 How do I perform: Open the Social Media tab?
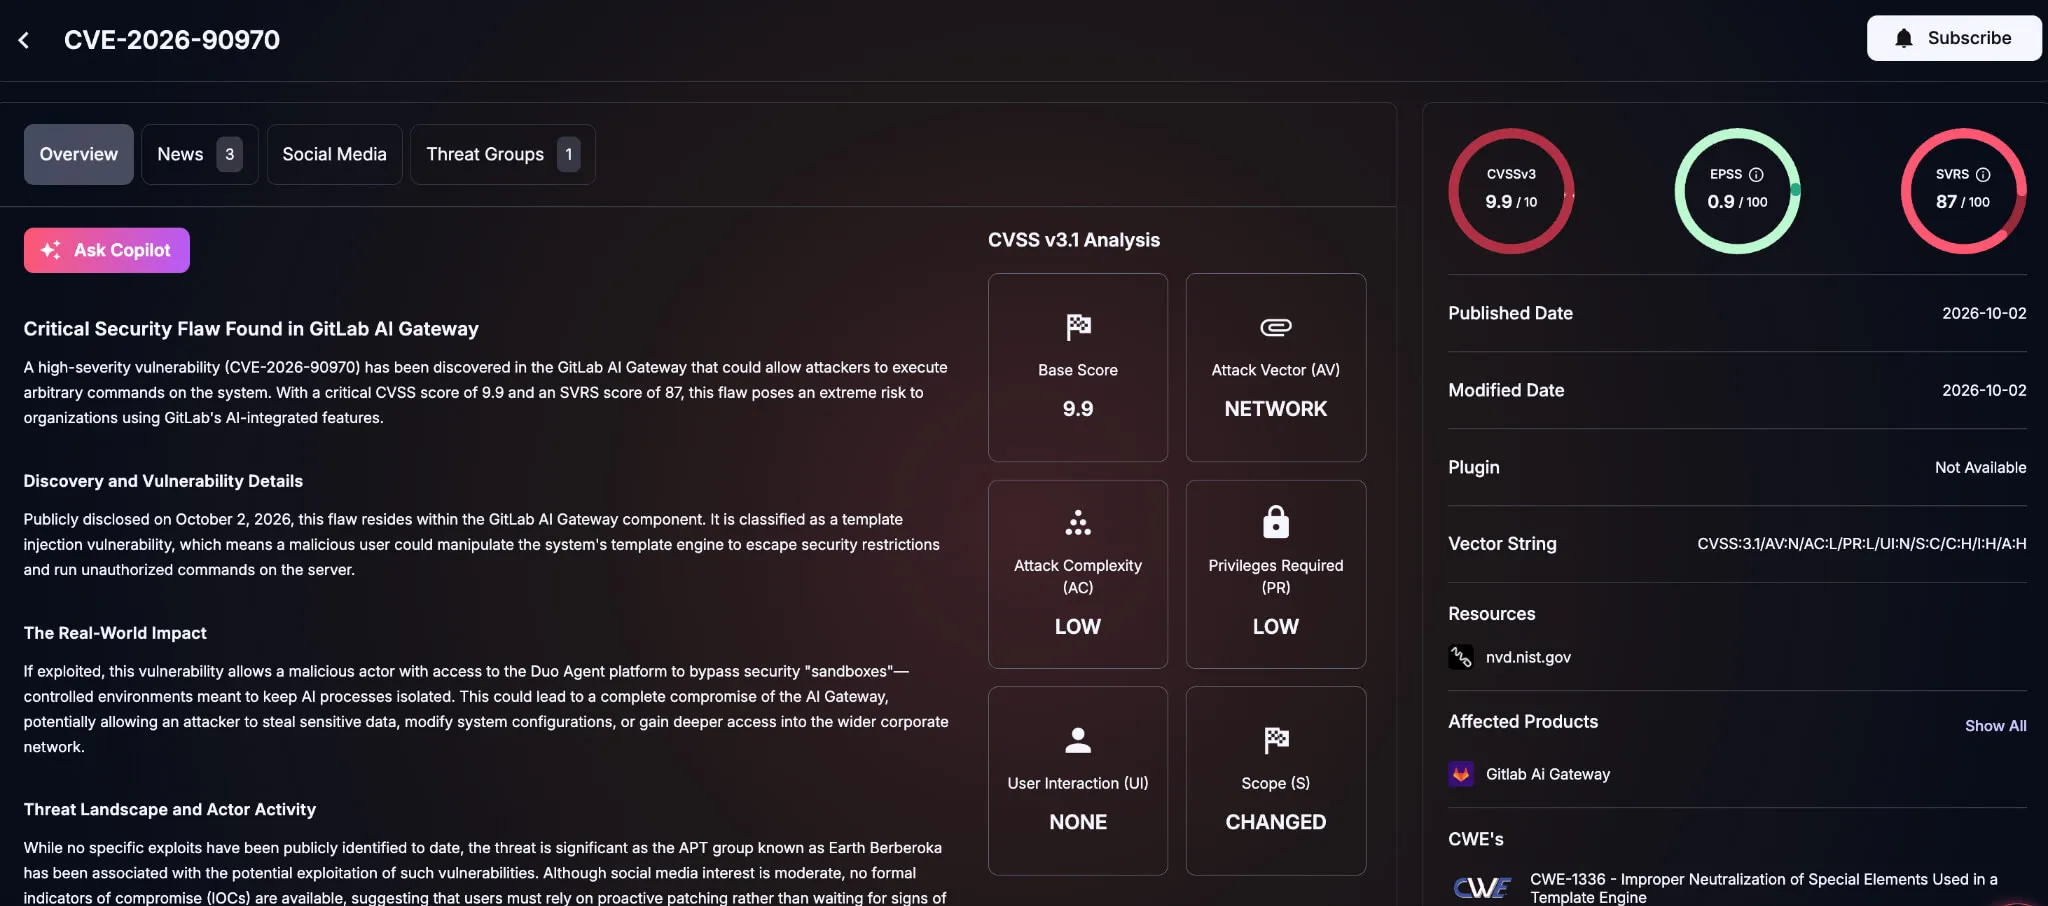334,154
